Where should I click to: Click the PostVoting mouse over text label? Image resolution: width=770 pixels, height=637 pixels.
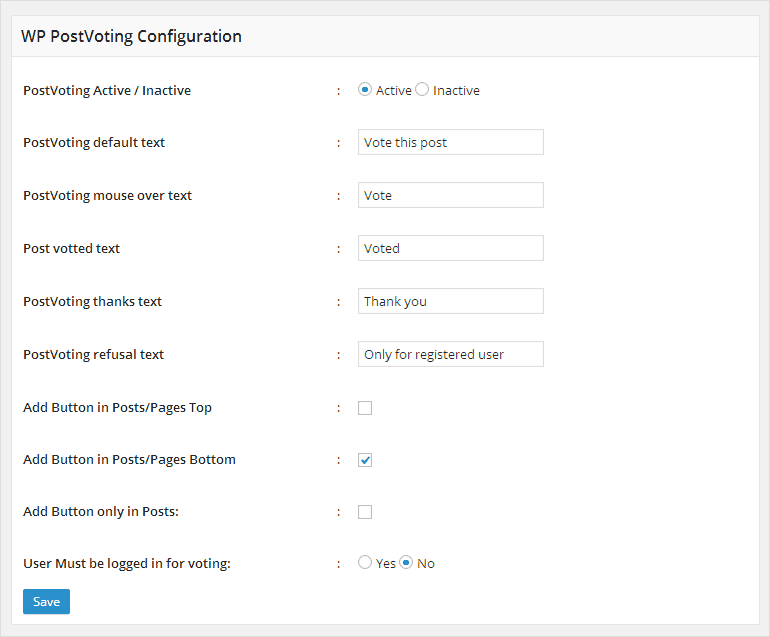(x=107, y=195)
